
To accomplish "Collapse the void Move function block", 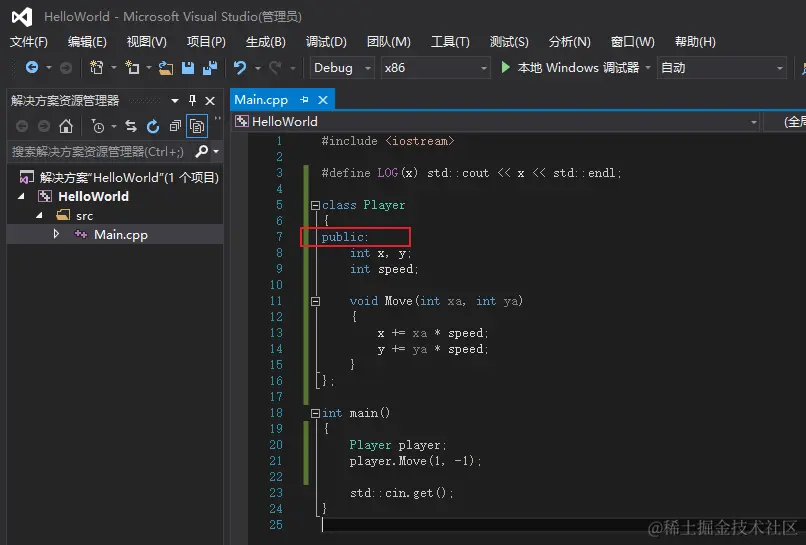I will click(315, 301).
